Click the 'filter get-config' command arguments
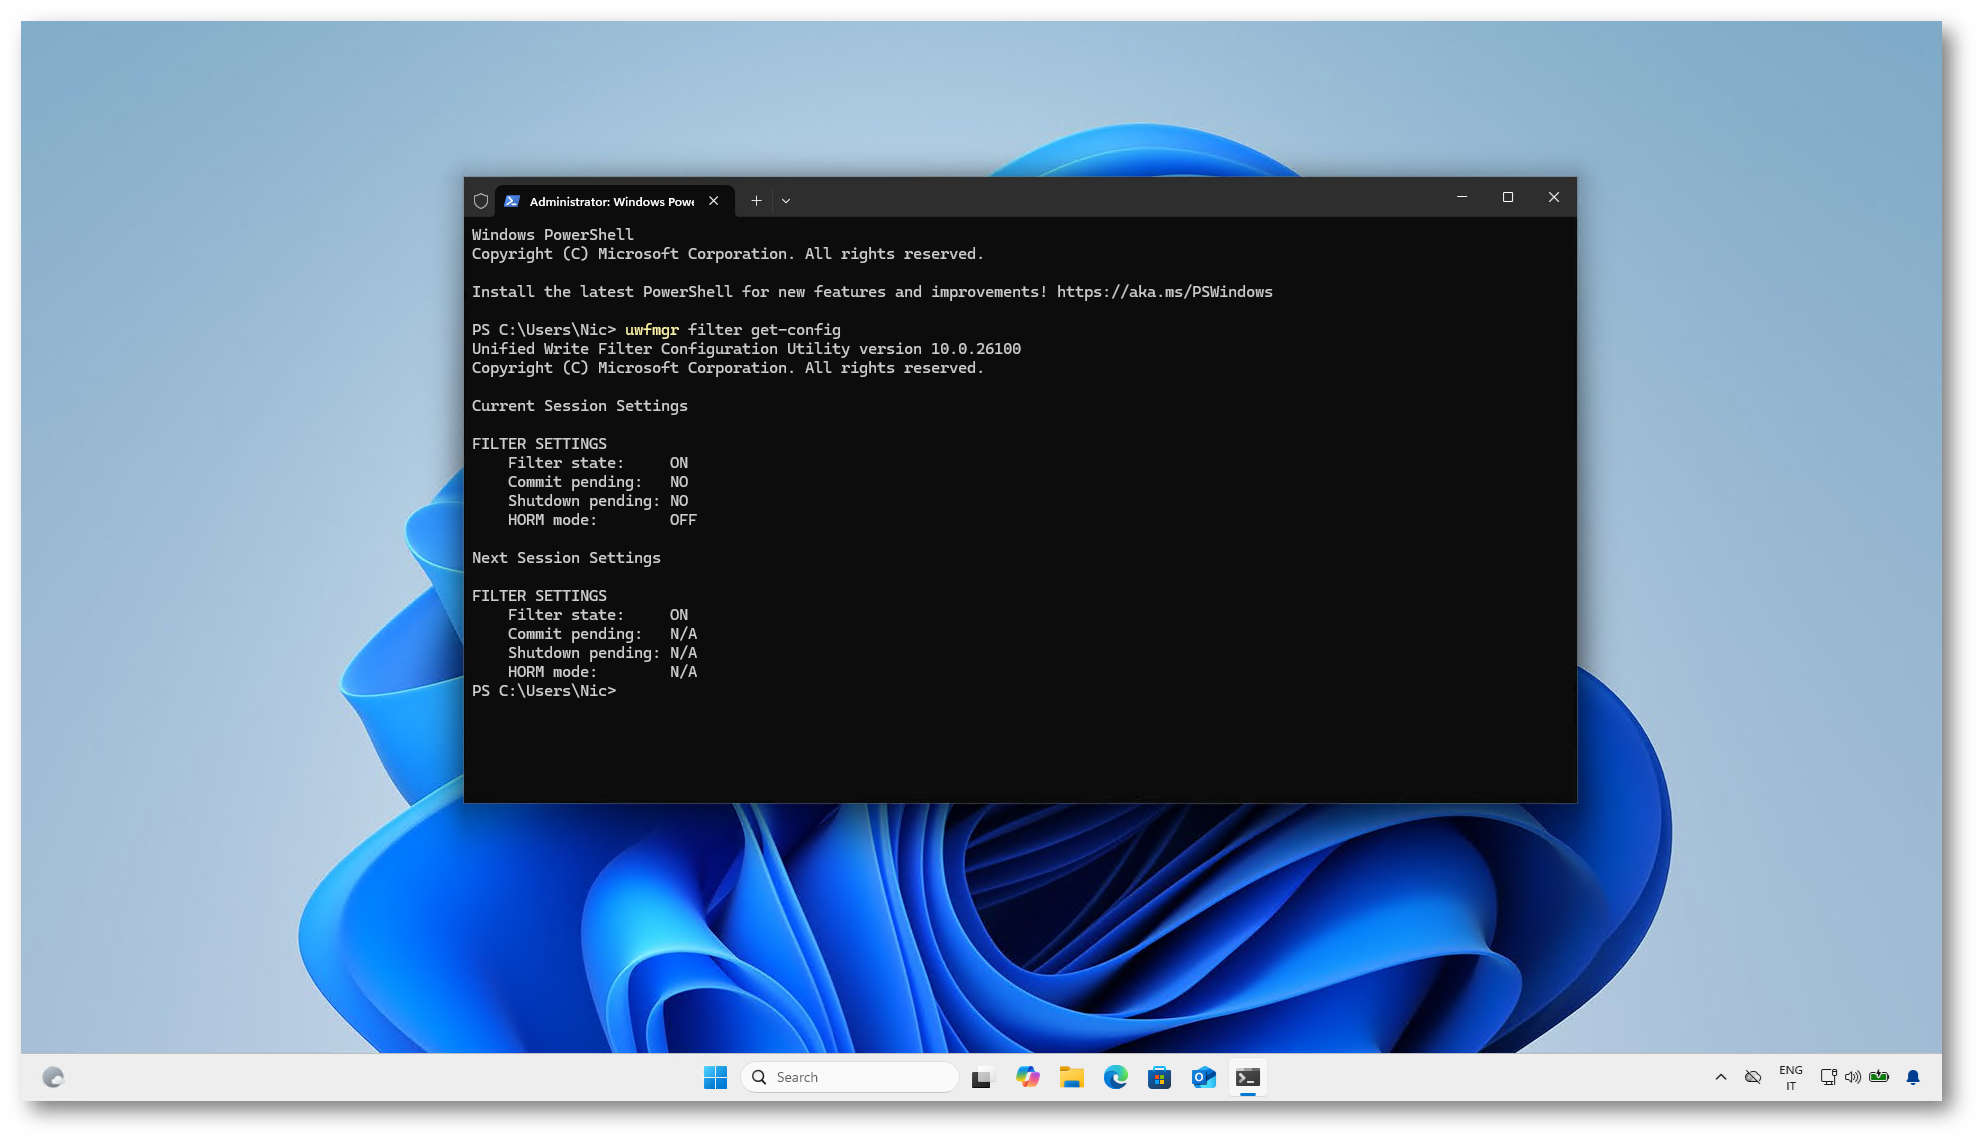The height and width of the screenshot is (1143, 1984). pyautogui.click(x=764, y=330)
